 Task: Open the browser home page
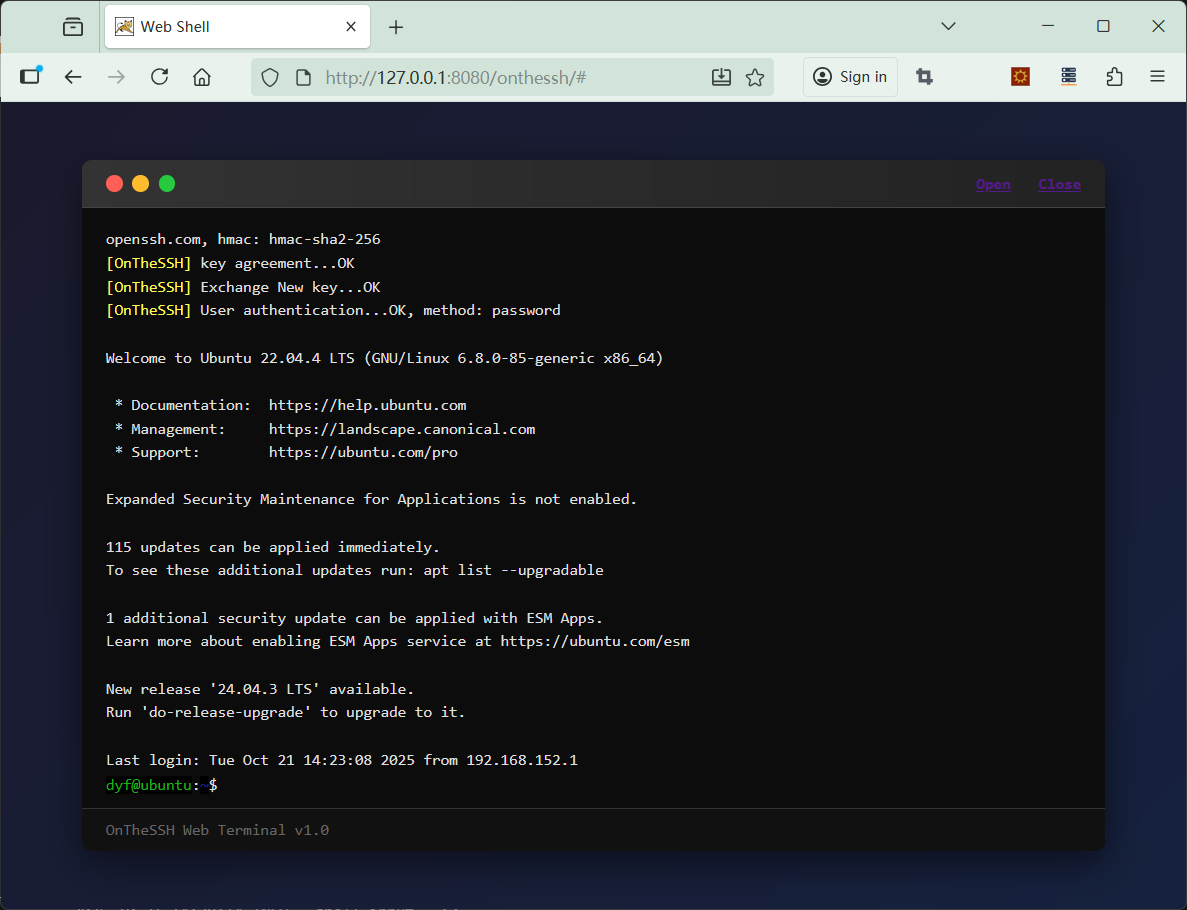pyautogui.click(x=202, y=77)
